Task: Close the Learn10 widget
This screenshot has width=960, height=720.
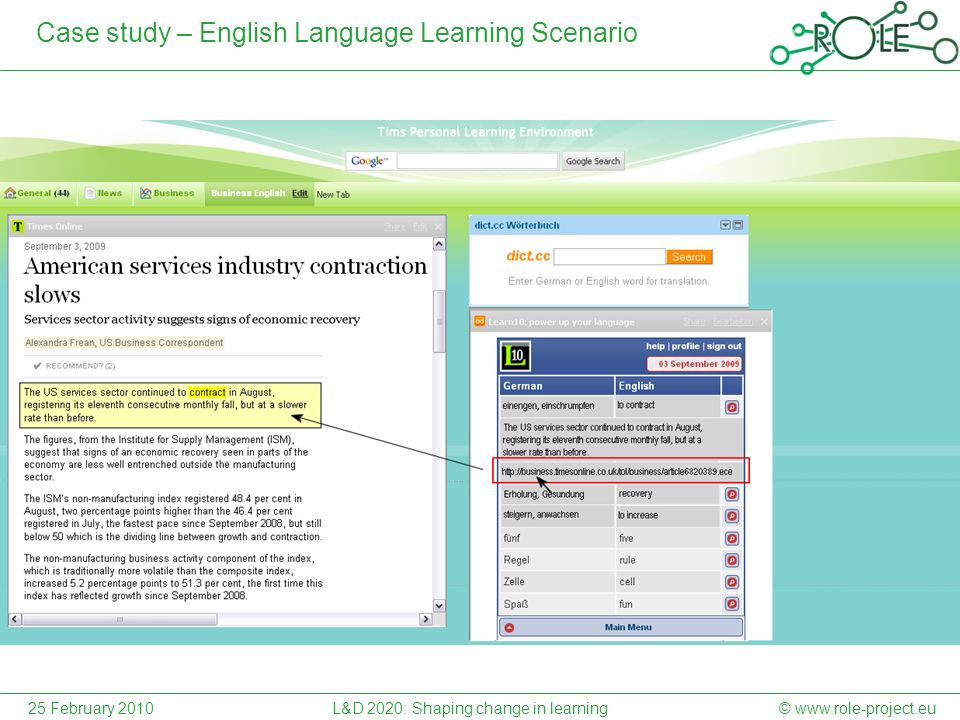Action: tap(764, 321)
